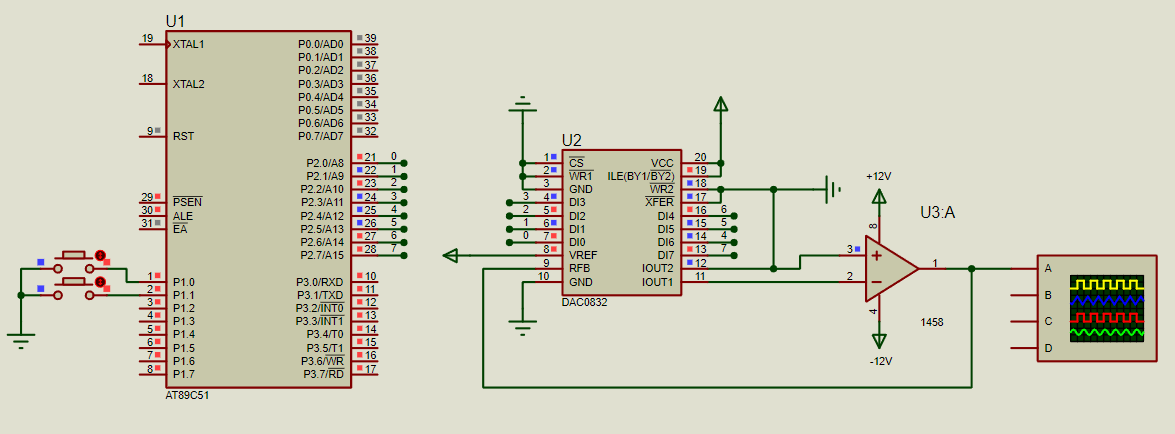Click the IOUT1 pin label
Viewport: 1175px width, 434px height.
click(658, 282)
